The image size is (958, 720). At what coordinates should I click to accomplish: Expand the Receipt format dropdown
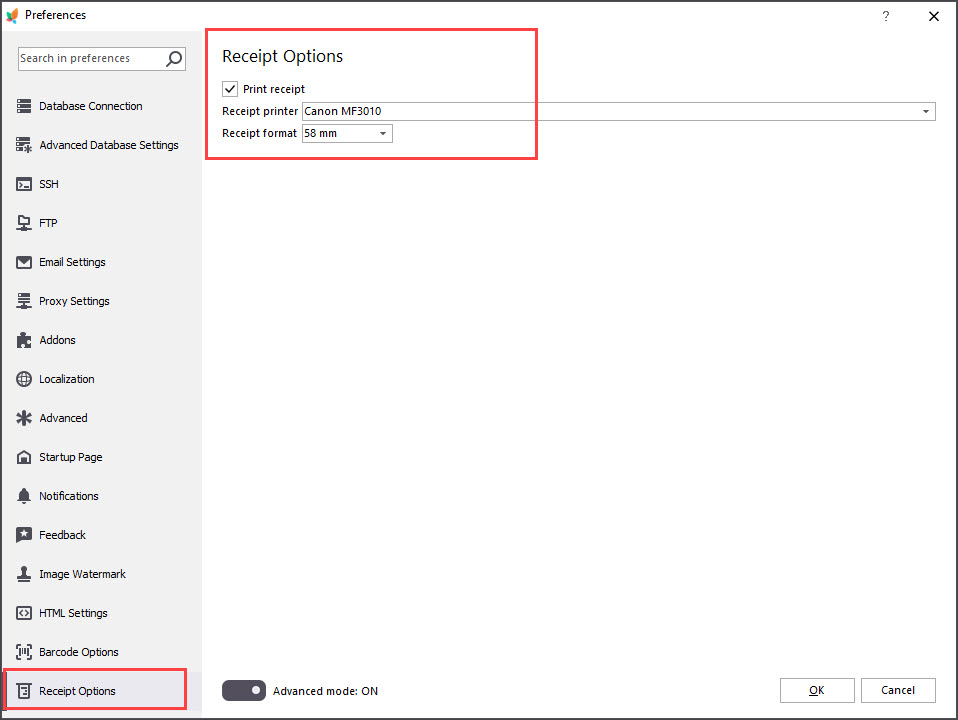(382, 133)
